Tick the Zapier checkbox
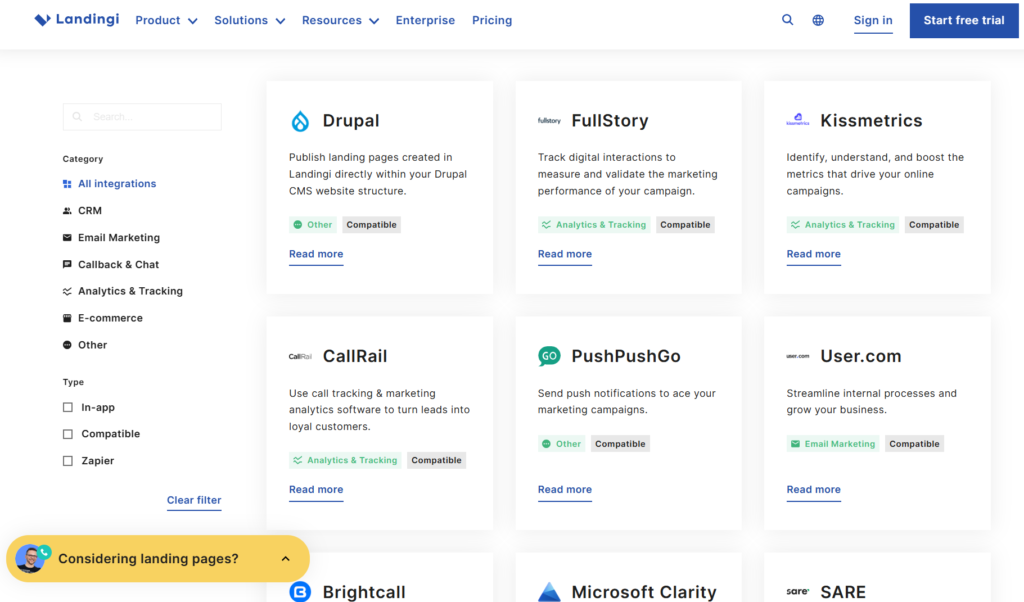1024x602 pixels. [68, 461]
